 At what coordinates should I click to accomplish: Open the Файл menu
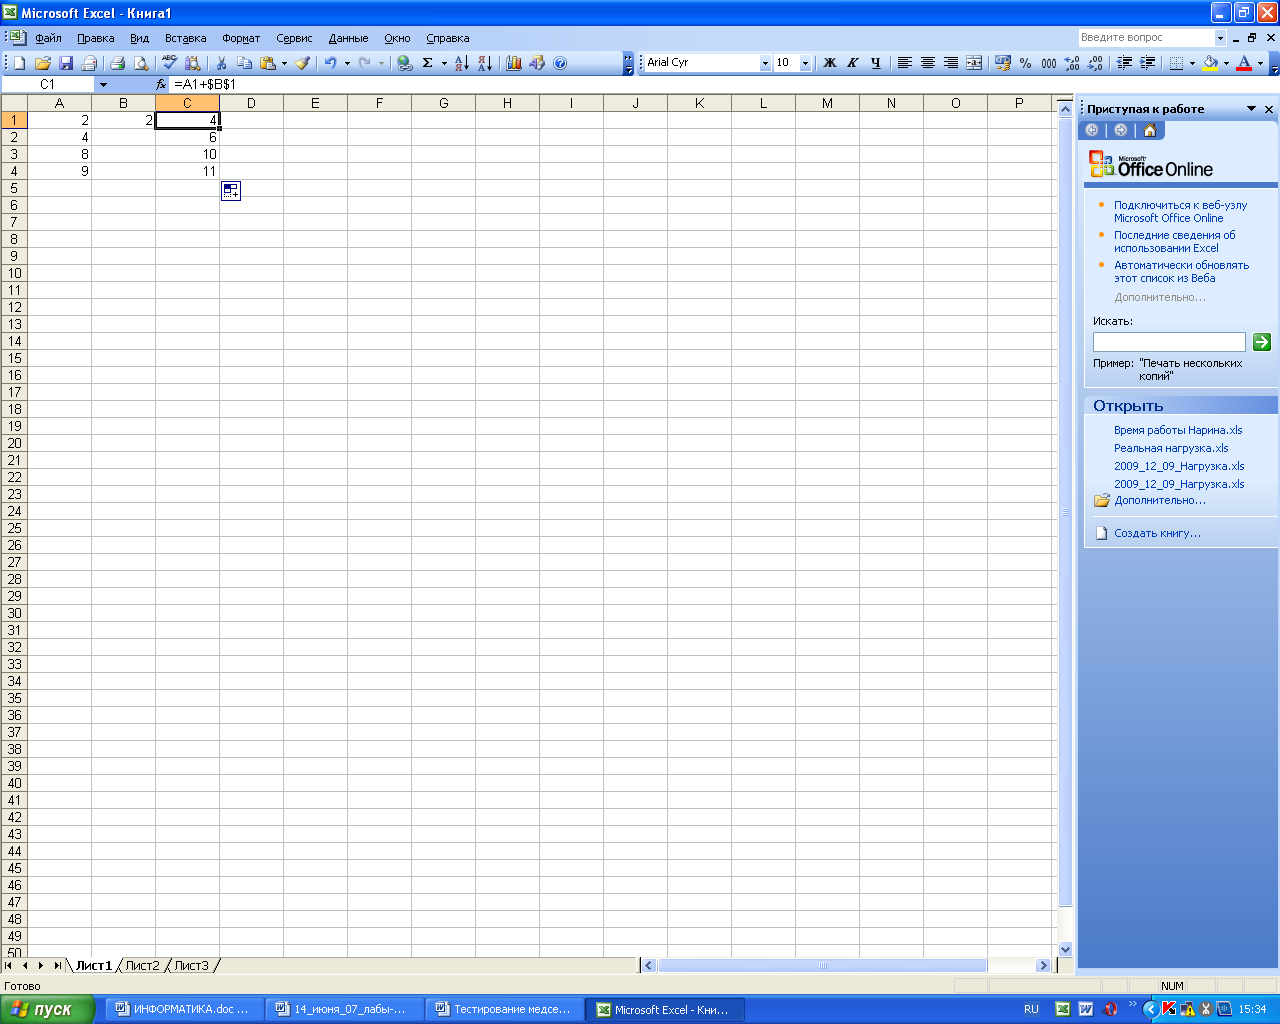[x=48, y=38]
